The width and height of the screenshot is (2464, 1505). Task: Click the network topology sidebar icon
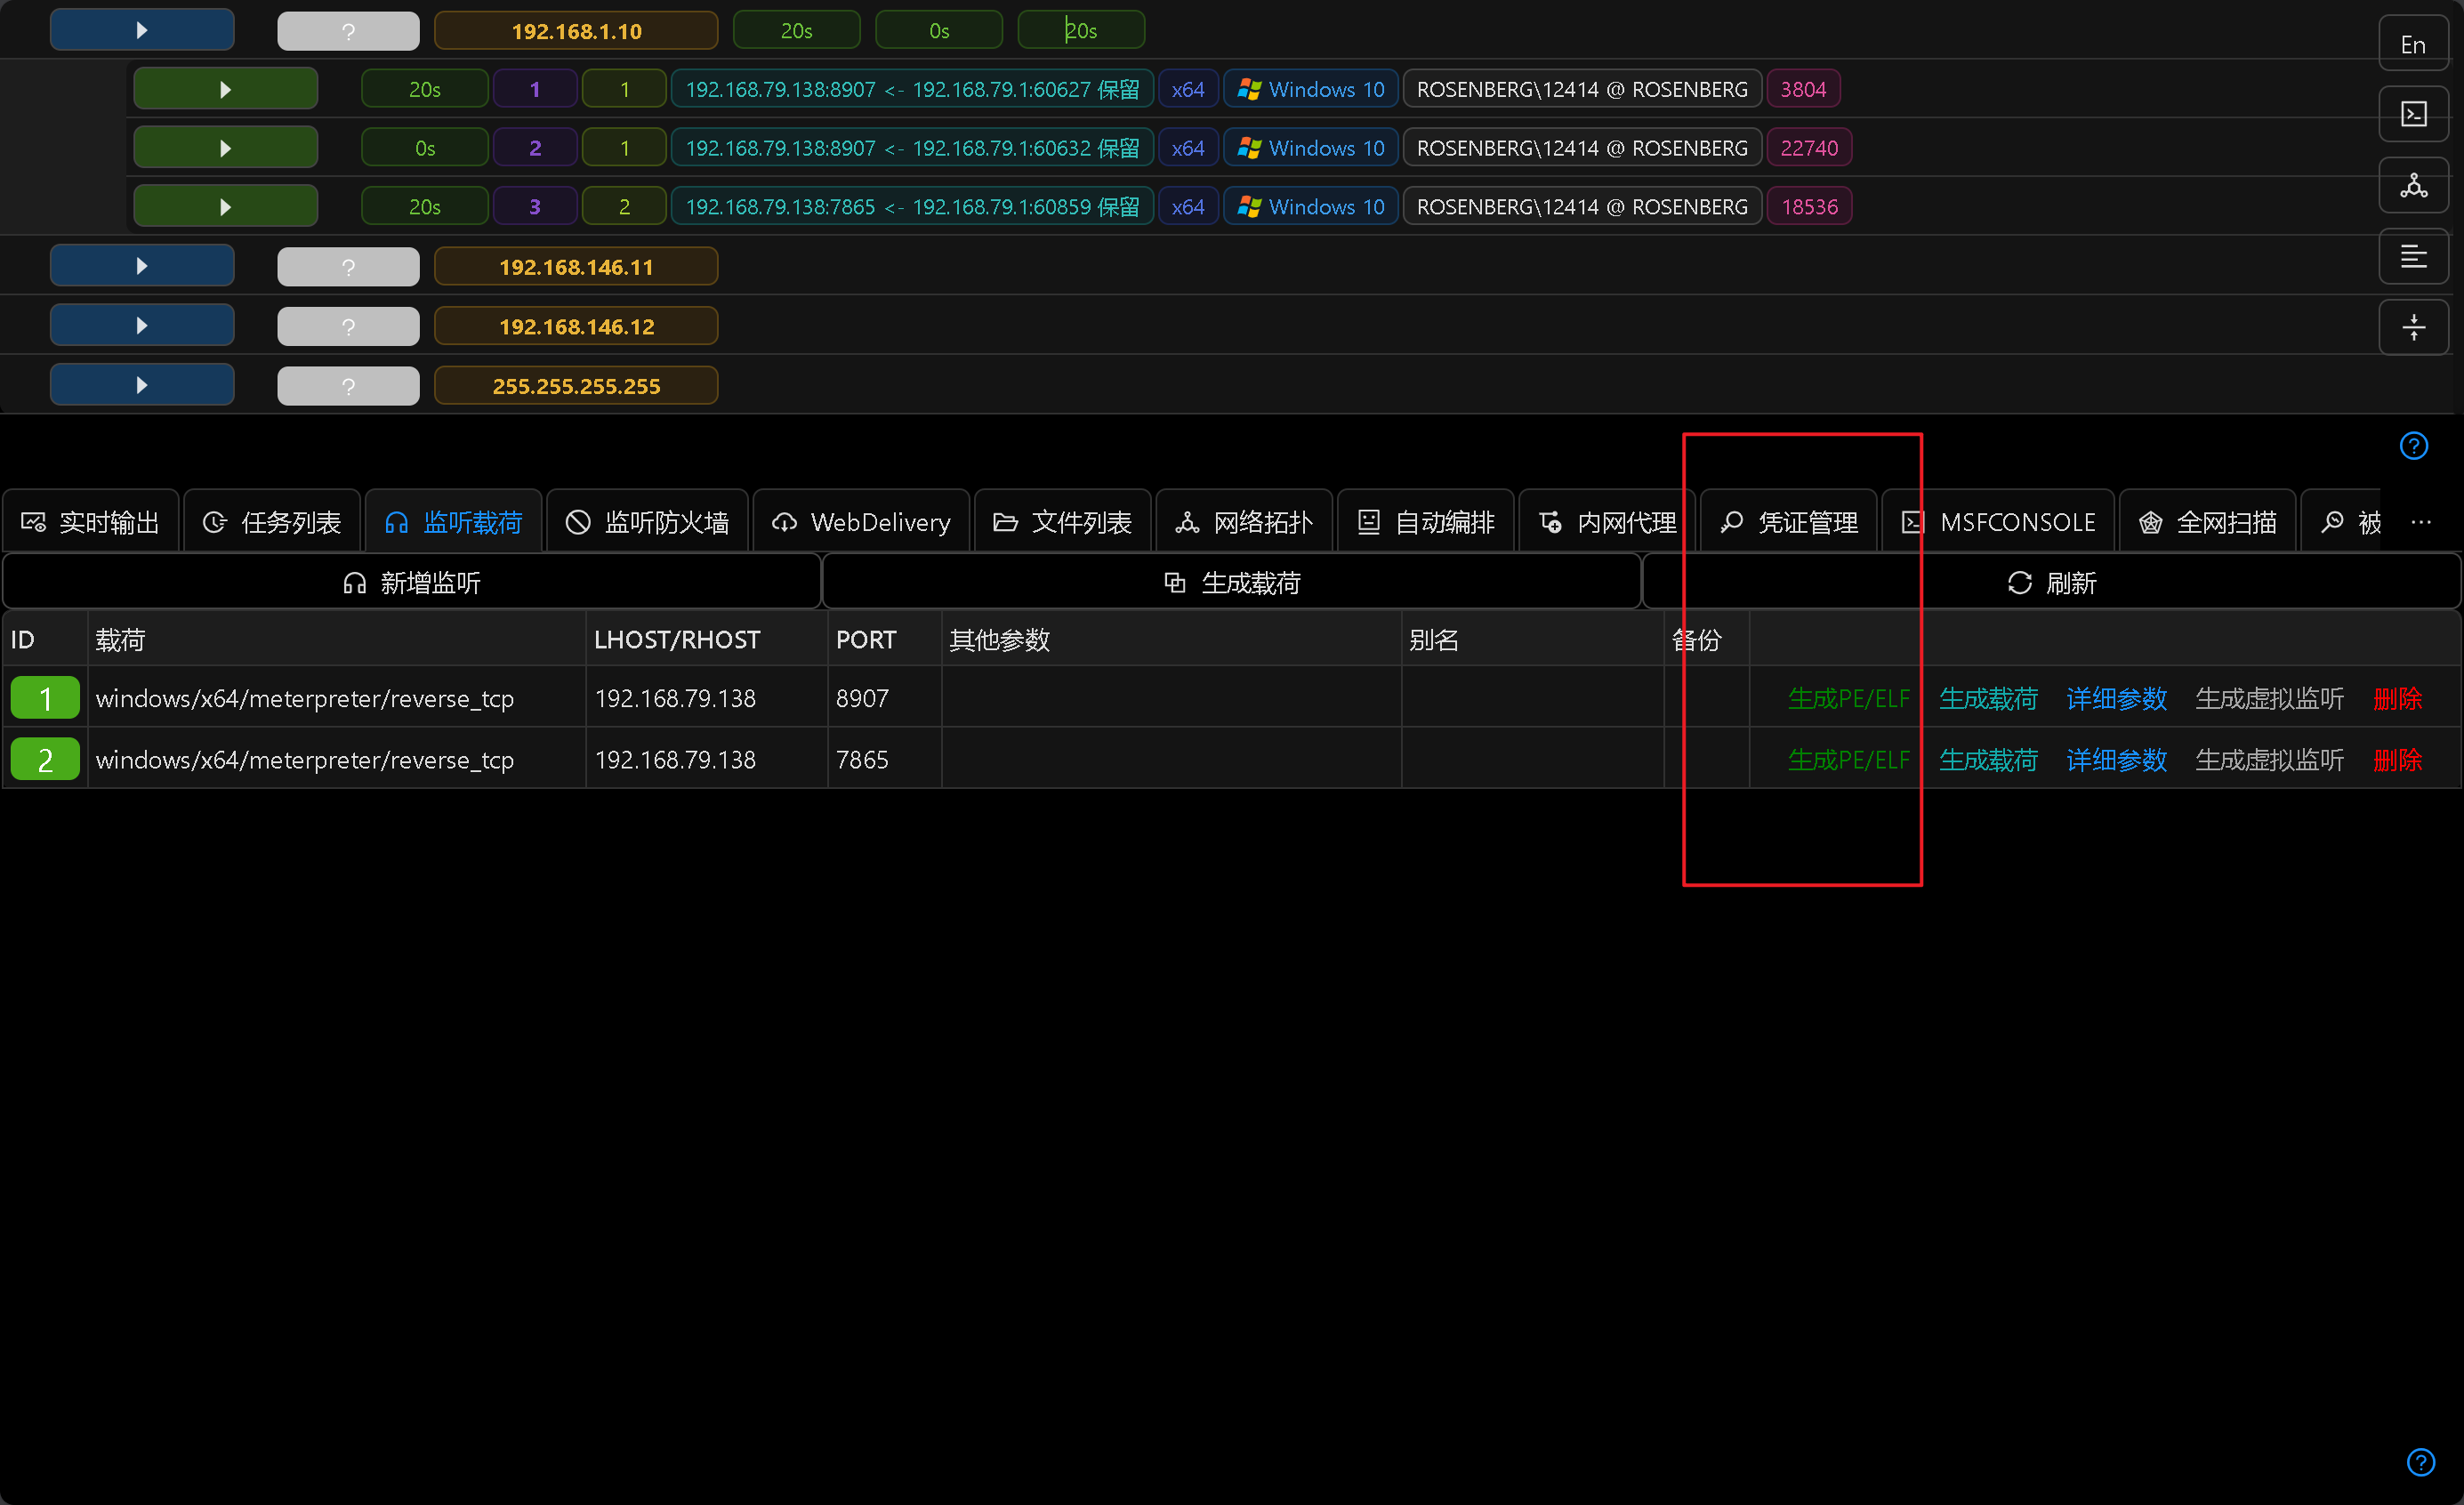[x=2412, y=186]
